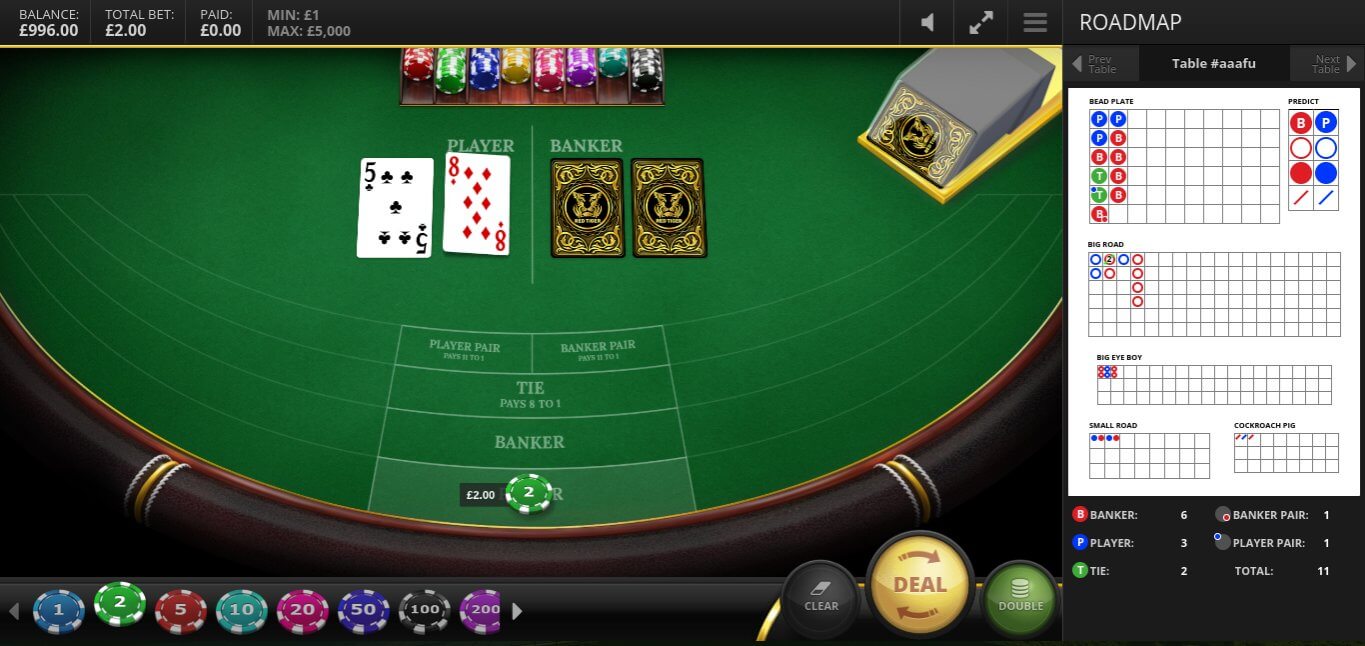Toggle the blue P predict button
1365x646 pixels.
[1326, 123]
